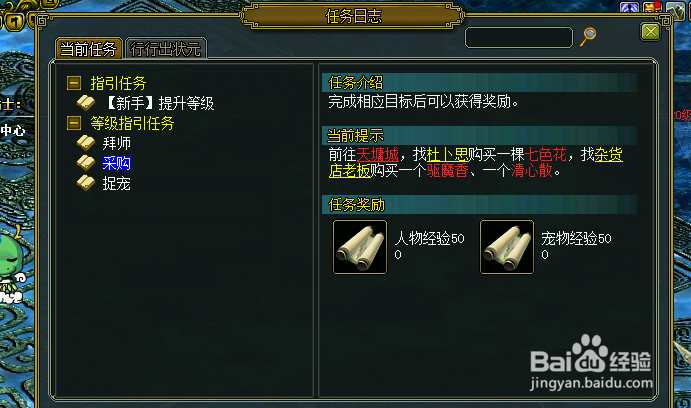Click the book icon beside 拜师
The height and width of the screenshot is (408, 691).
(x=85, y=143)
